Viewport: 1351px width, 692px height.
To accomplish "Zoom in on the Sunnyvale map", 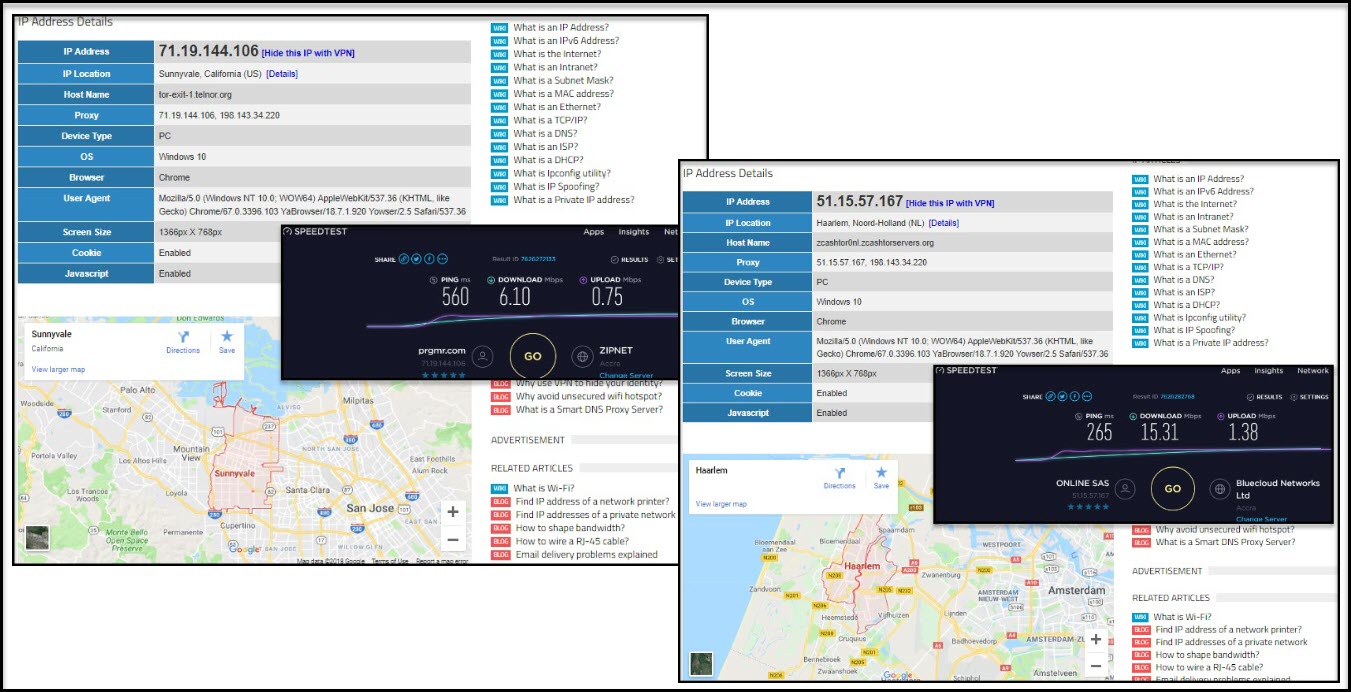I will click(453, 512).
